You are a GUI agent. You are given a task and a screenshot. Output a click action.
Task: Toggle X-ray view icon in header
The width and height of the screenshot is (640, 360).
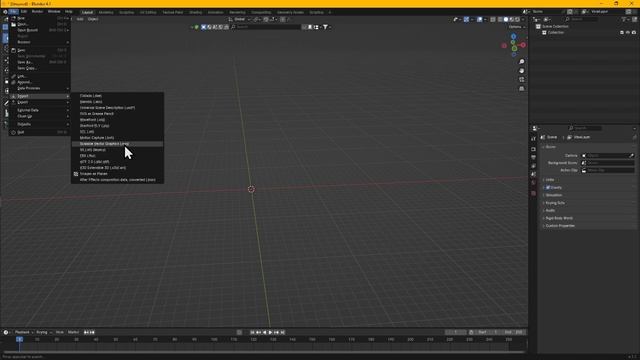tap(493, 19)
